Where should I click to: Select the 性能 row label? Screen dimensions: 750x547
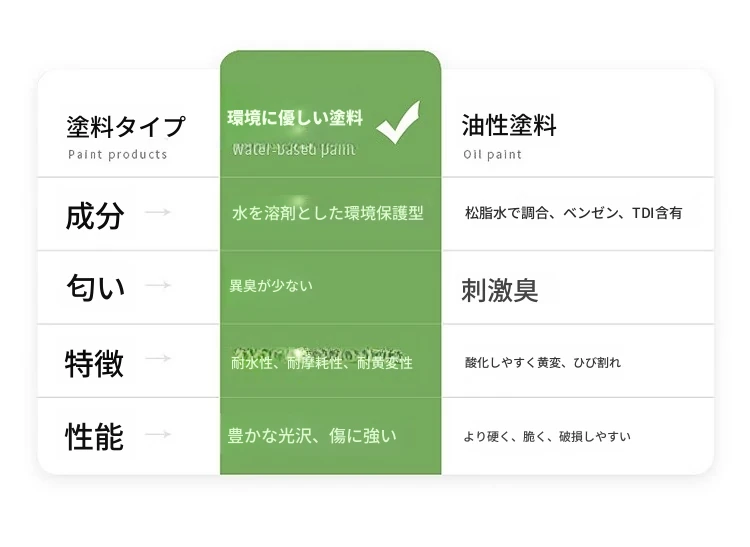(x=95, y=437)
